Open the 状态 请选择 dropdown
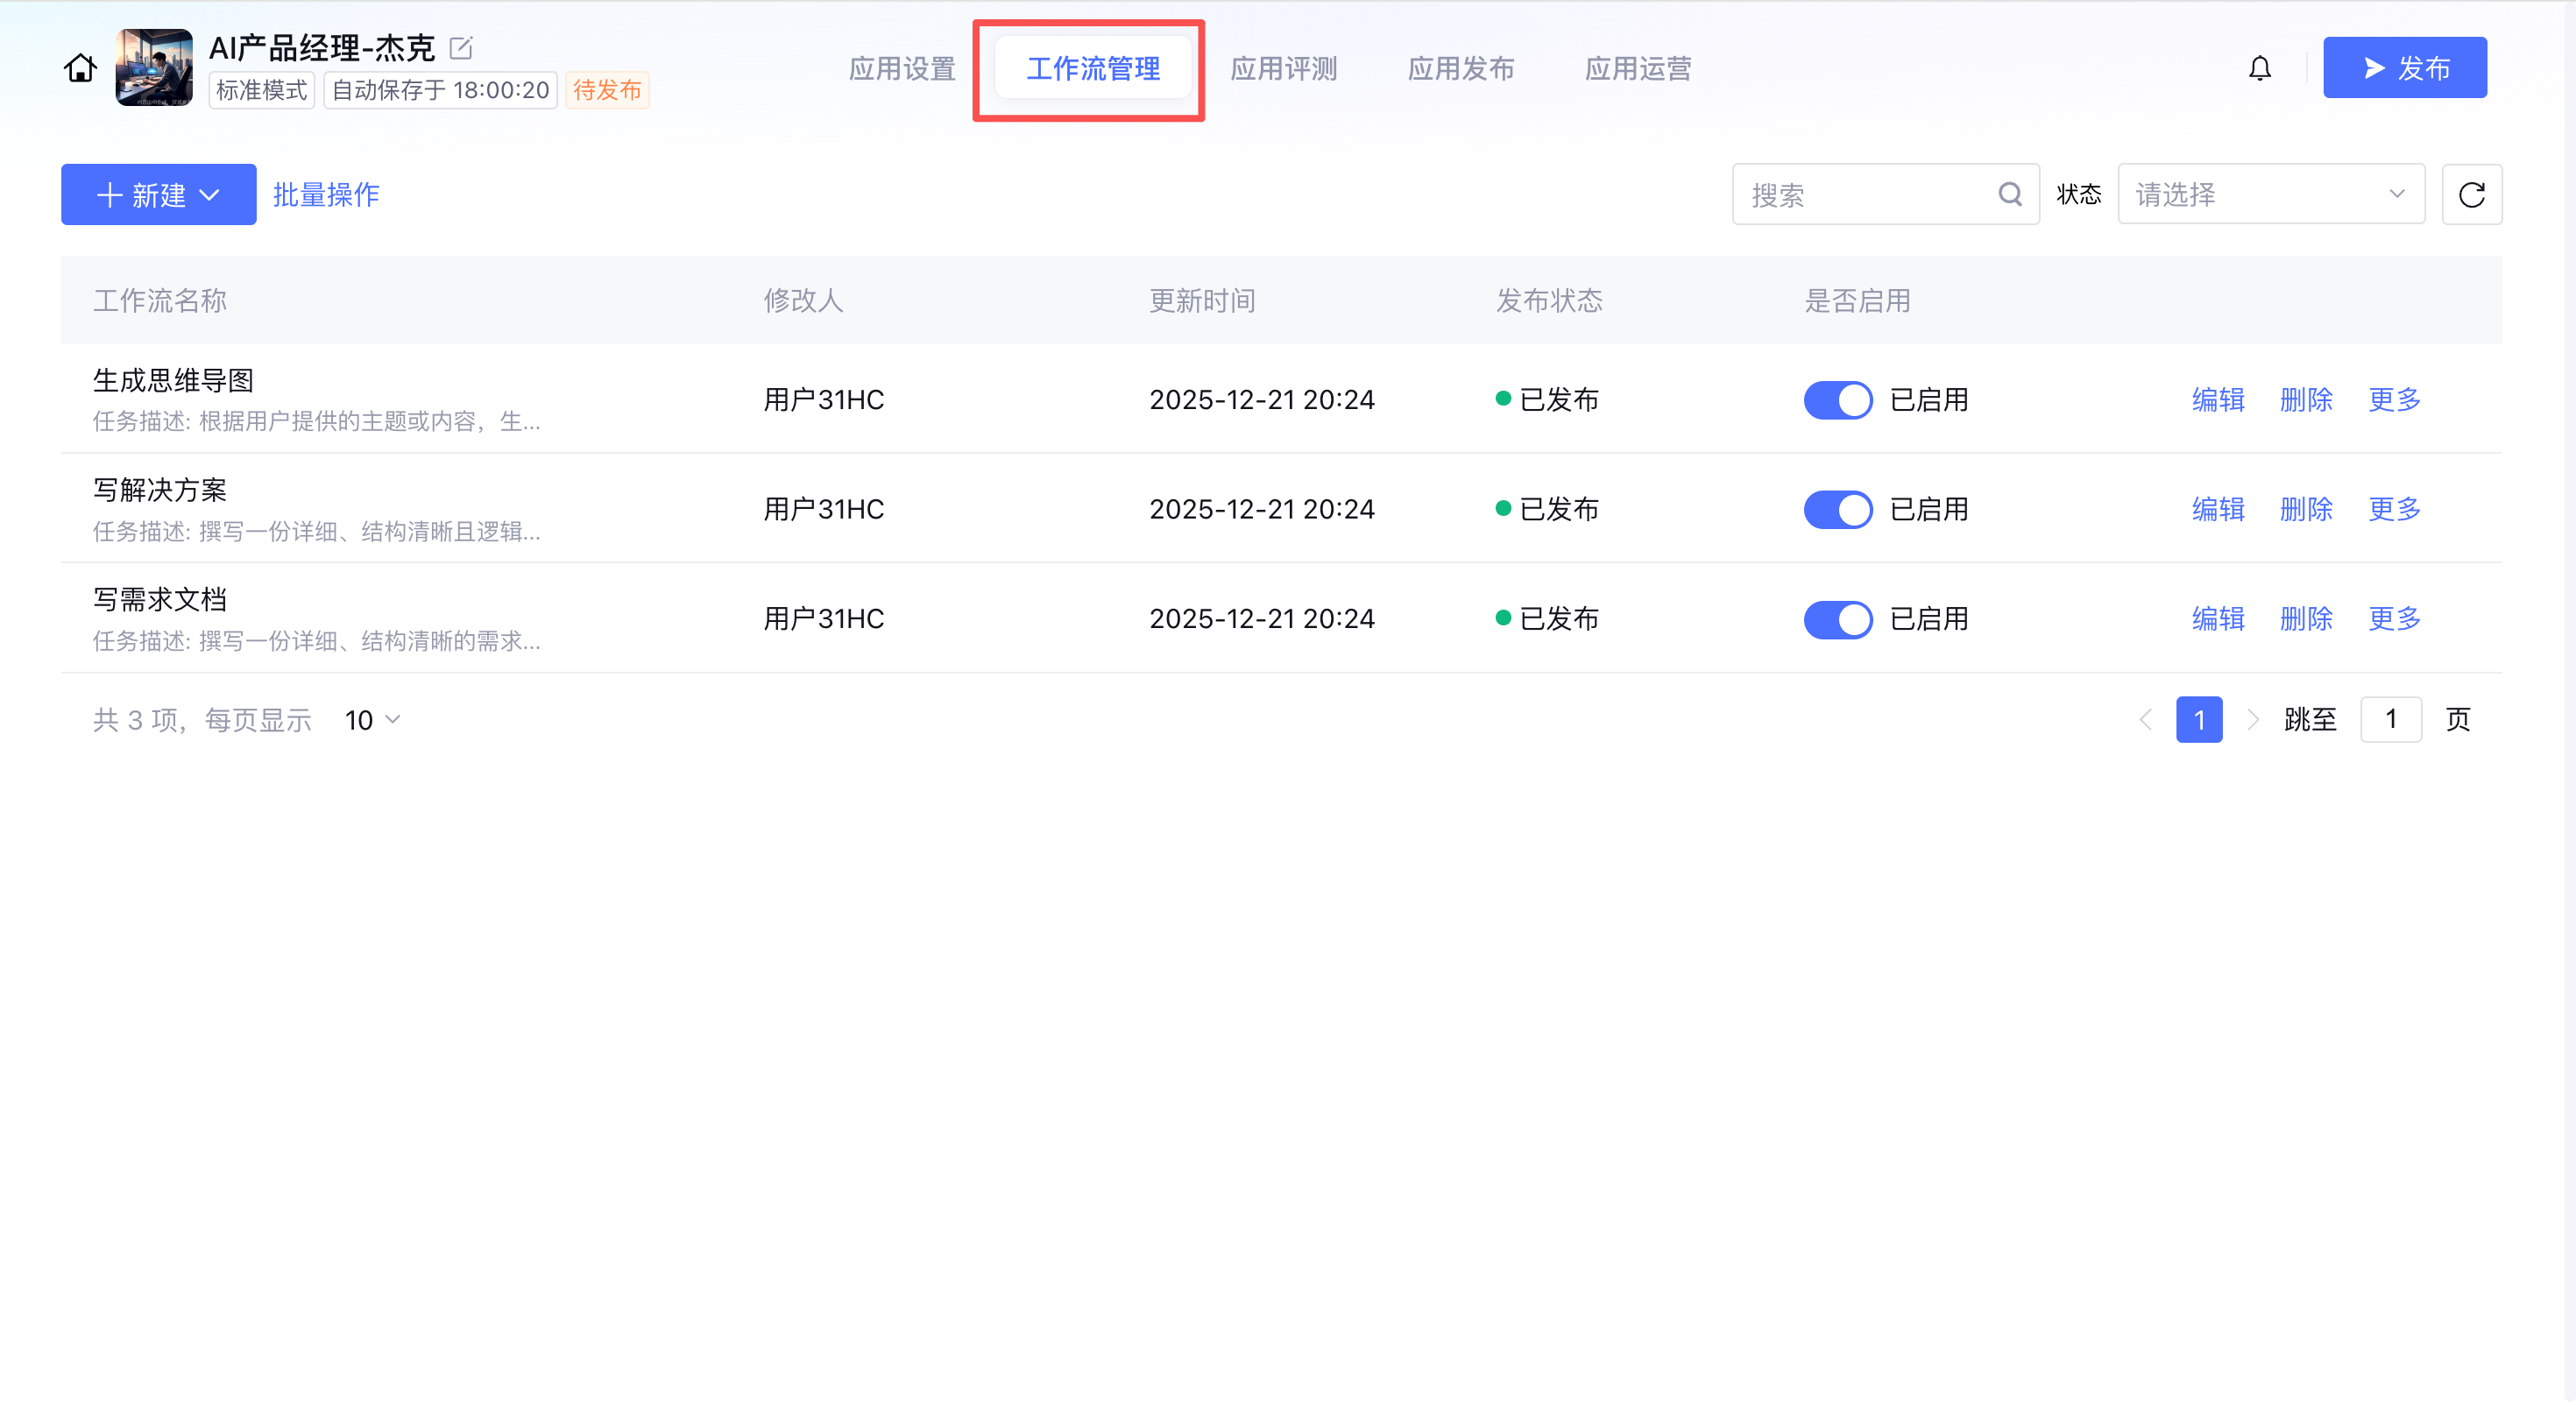This screenshot has height=1405, width=2576. (2270, 194)
